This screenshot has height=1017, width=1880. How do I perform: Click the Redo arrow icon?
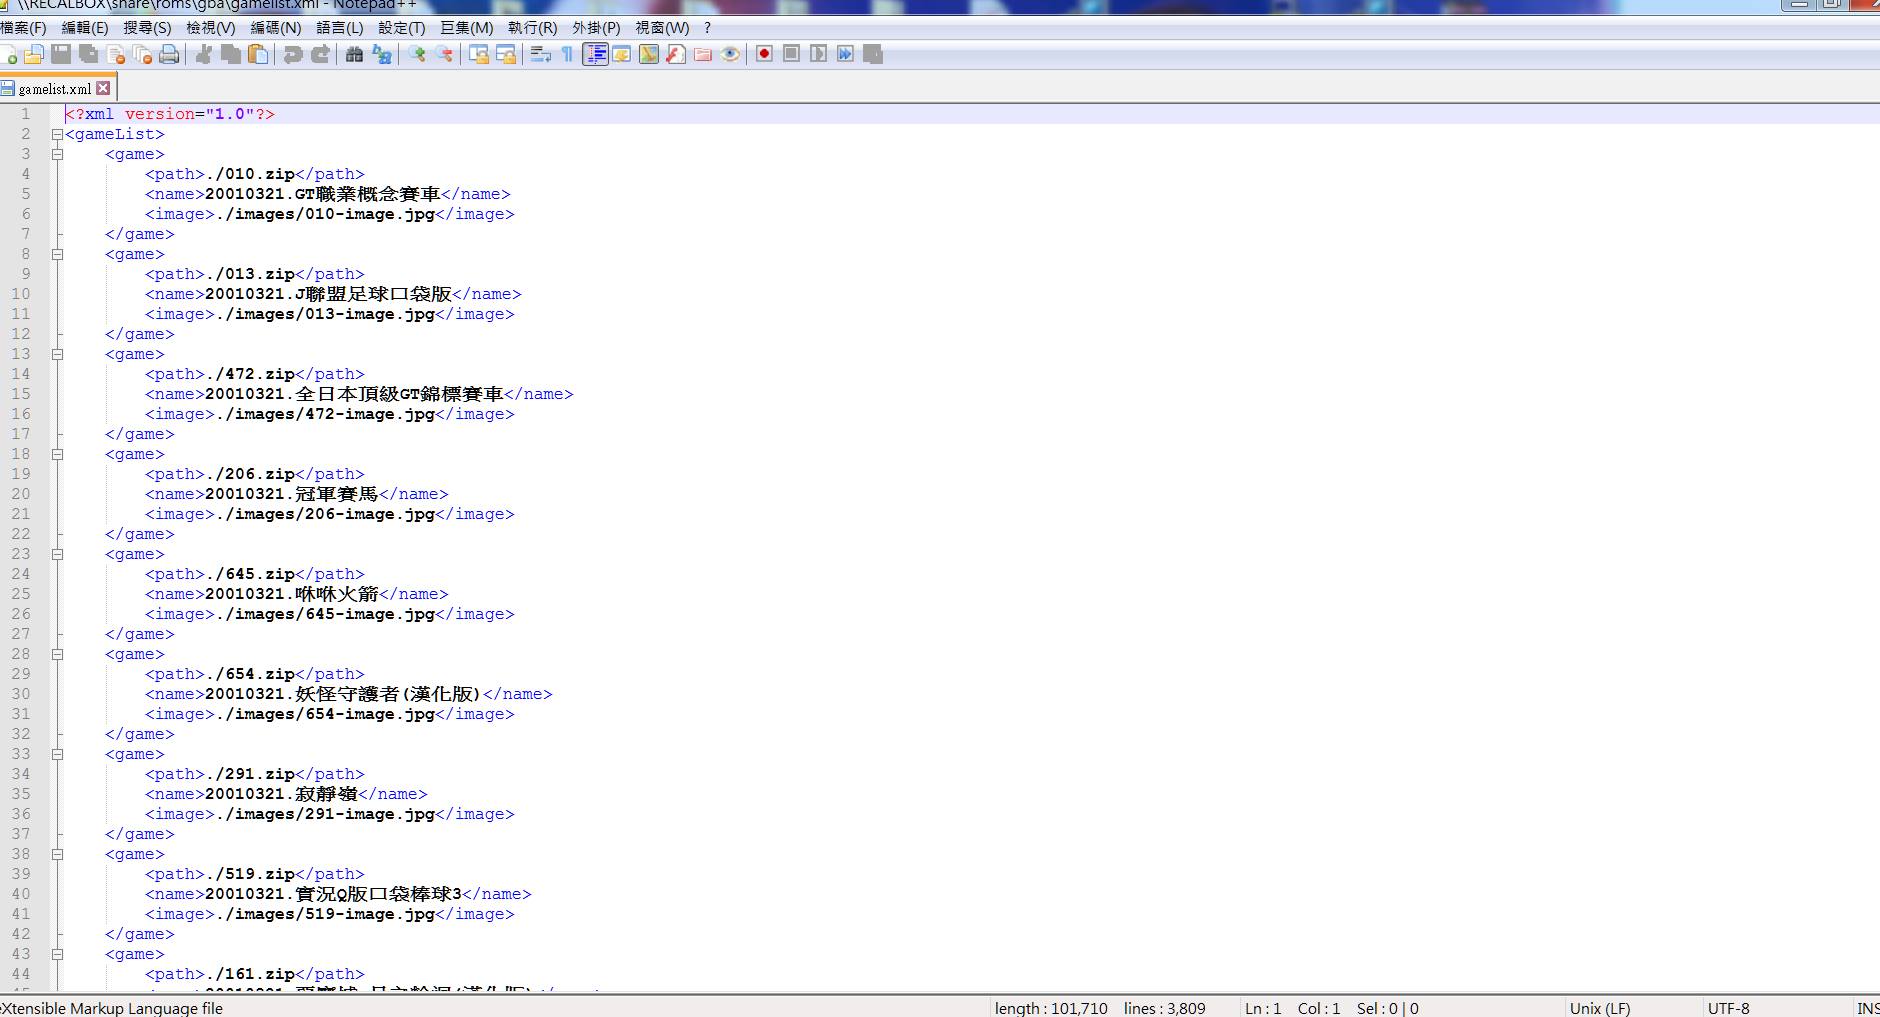320,54
